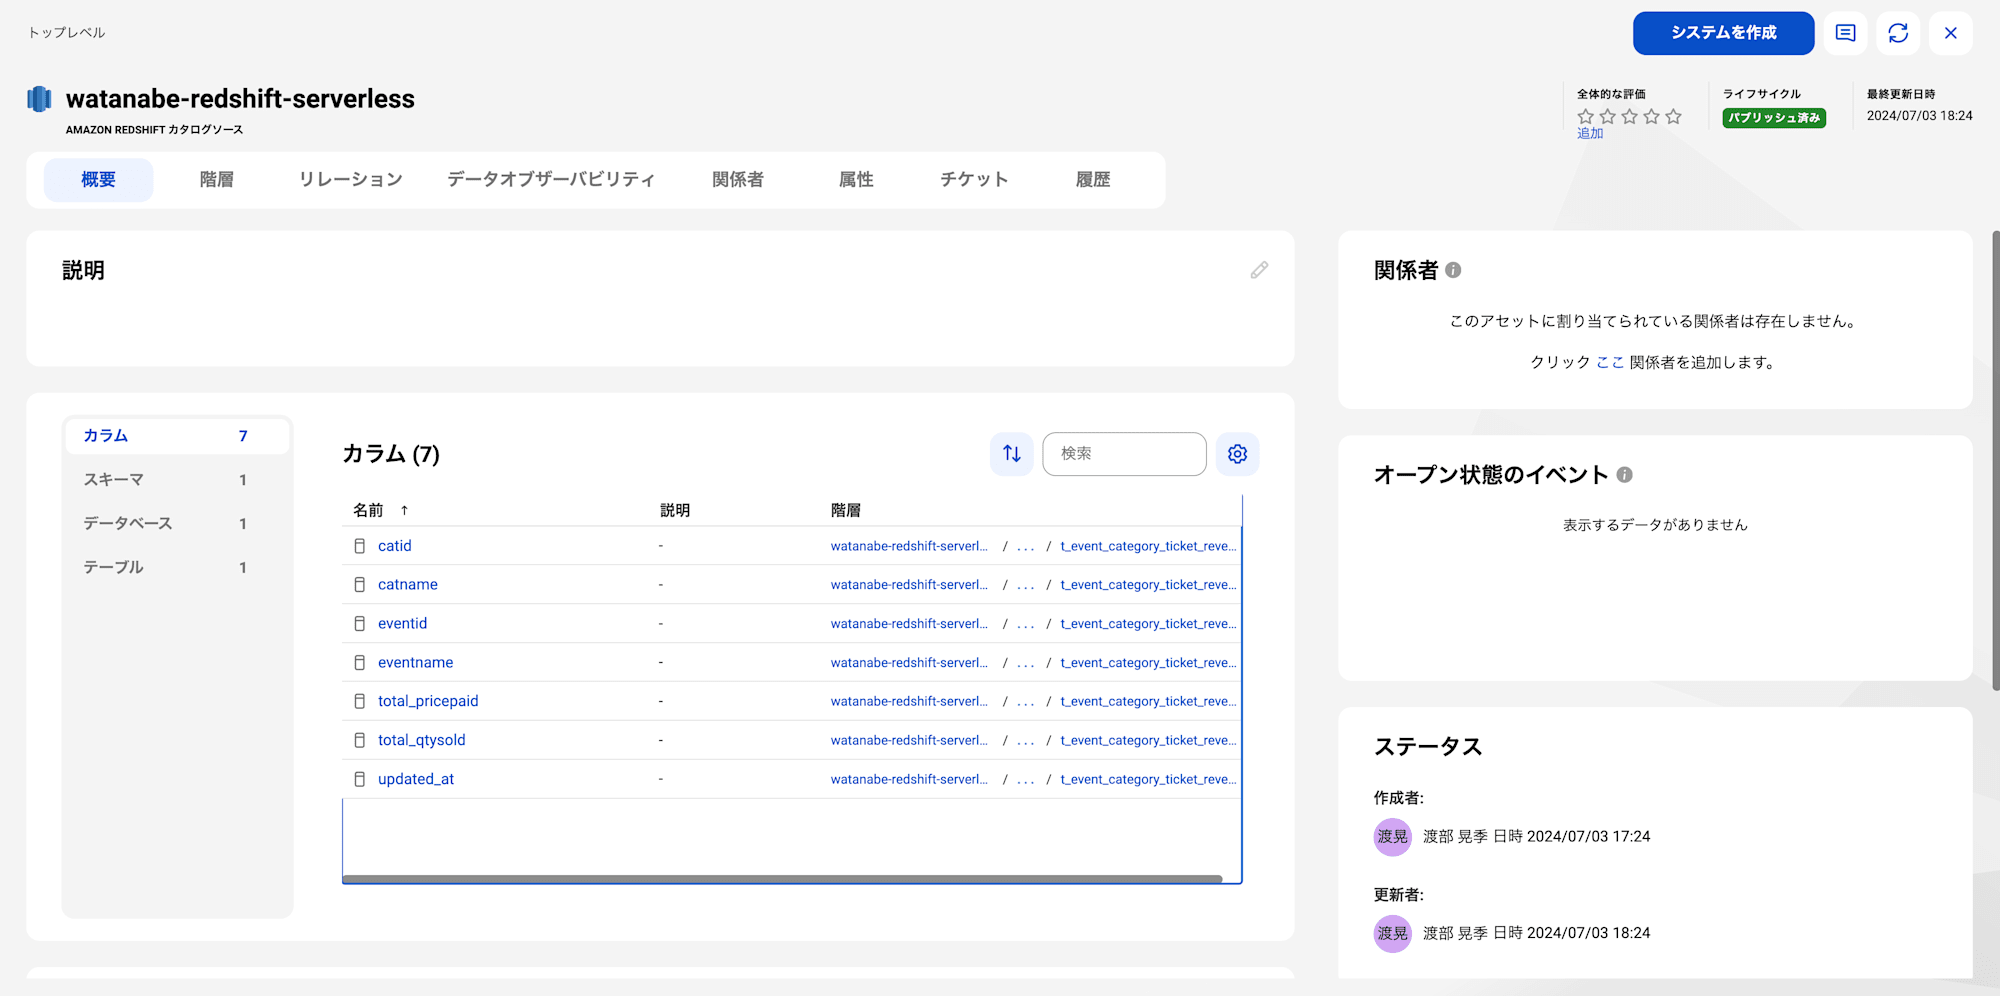Open the eventid column link

point(403,624)
